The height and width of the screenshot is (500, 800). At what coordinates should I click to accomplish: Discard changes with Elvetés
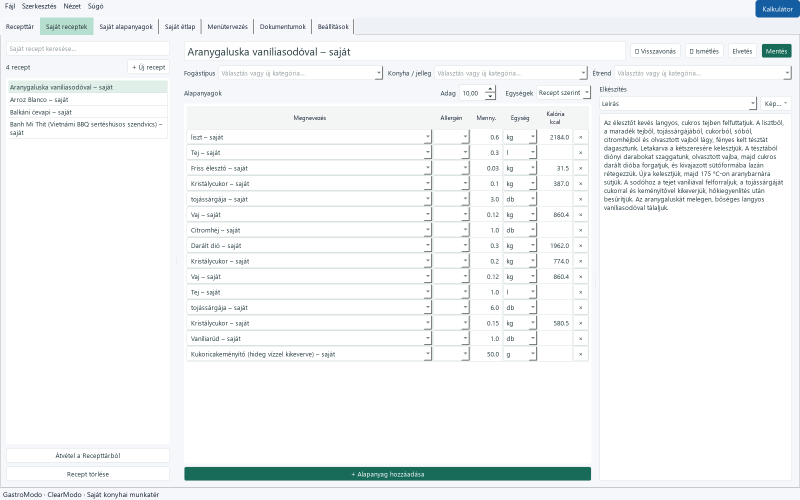click(742, 51)
